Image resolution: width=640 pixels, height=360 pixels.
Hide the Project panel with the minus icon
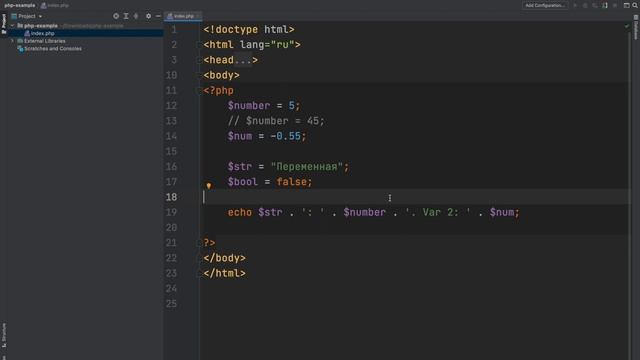(158, 16)
